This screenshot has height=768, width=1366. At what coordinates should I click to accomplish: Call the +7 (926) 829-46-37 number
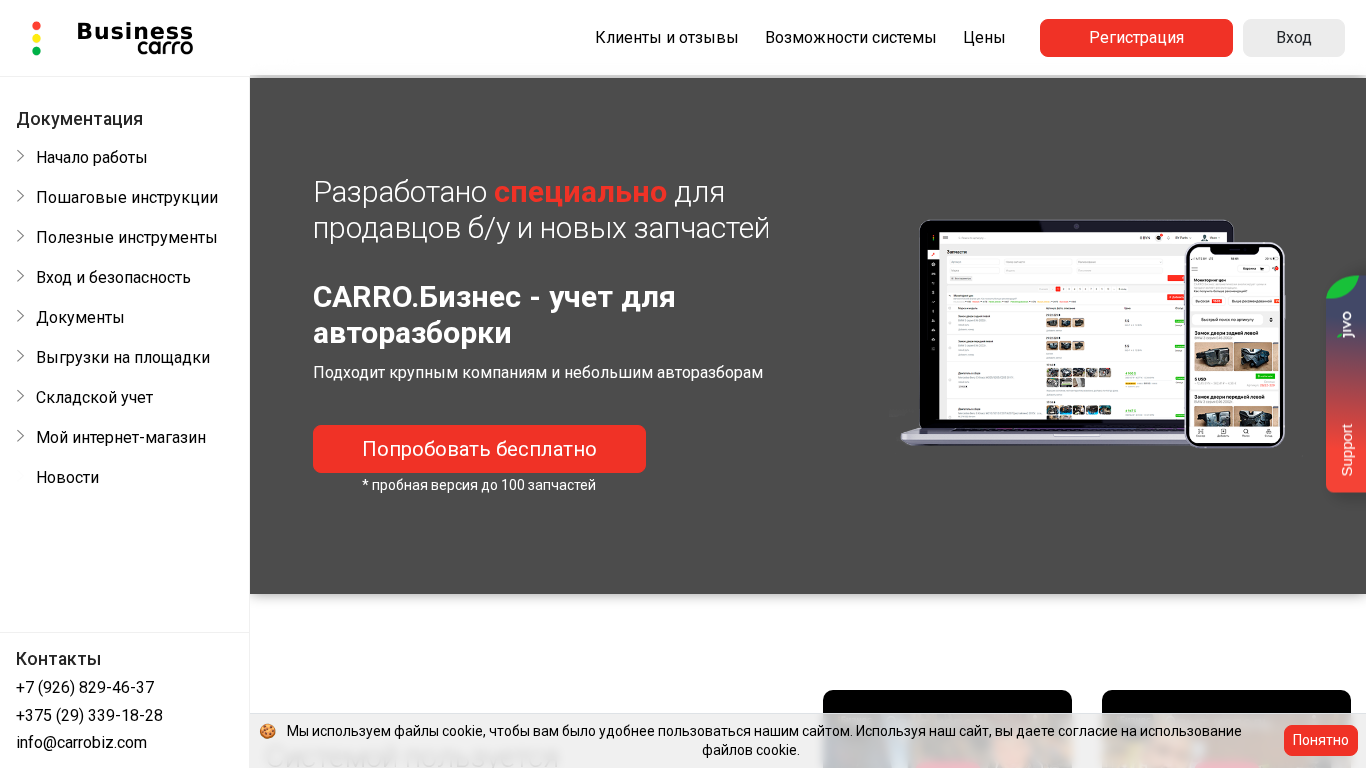coord(85,687)
